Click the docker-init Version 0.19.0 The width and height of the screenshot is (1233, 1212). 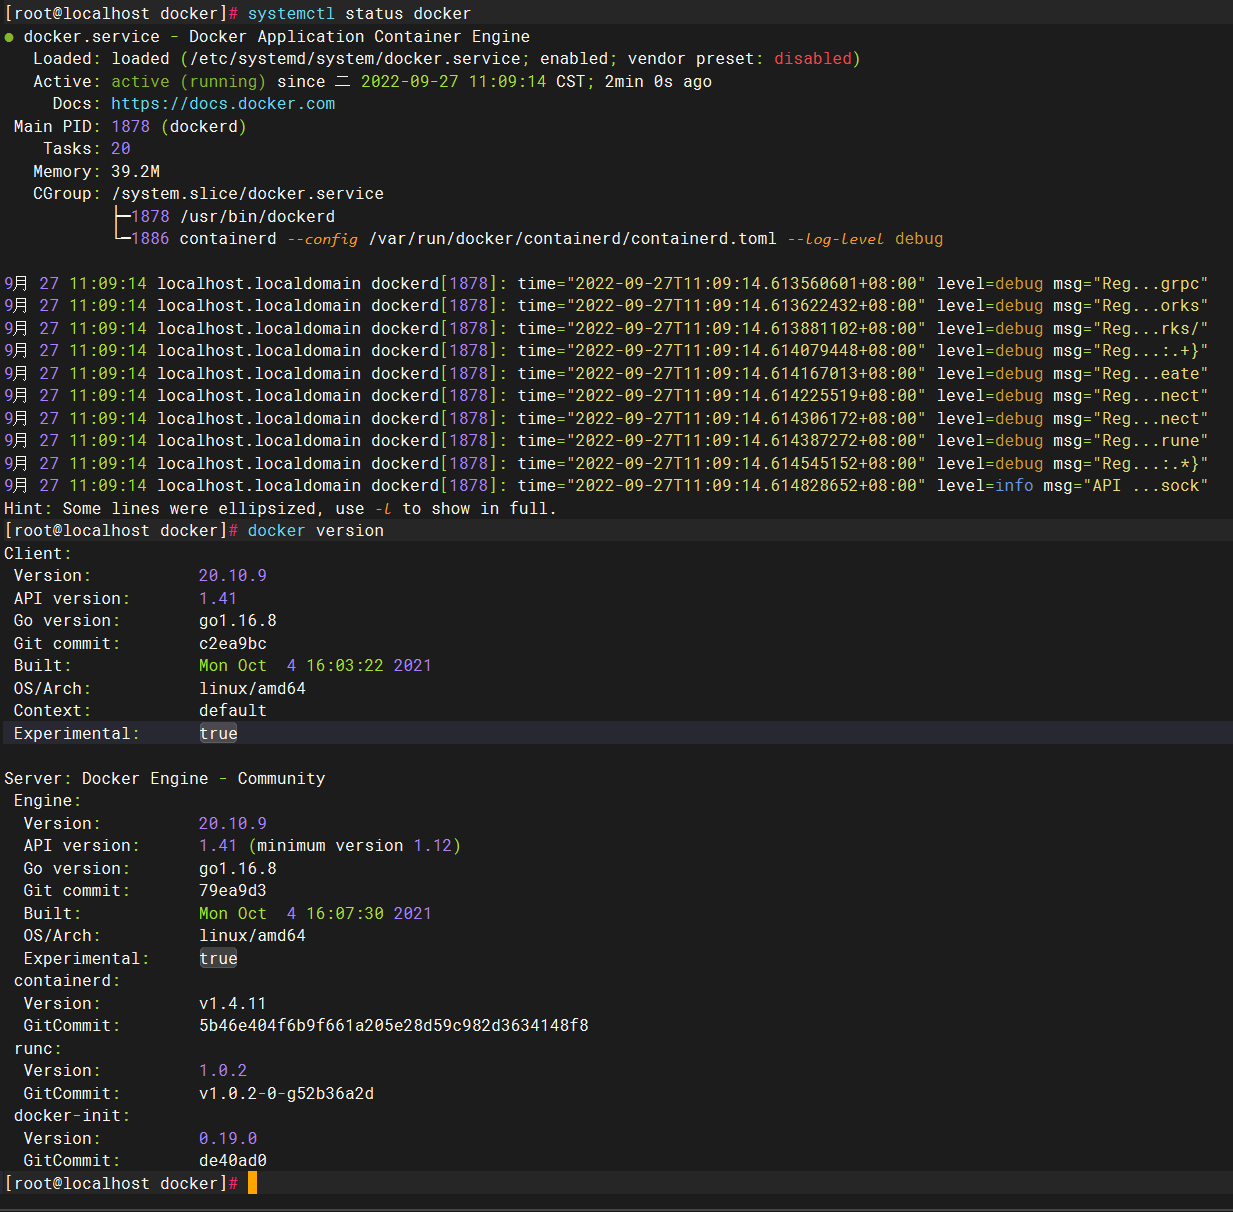(228, 1139)
